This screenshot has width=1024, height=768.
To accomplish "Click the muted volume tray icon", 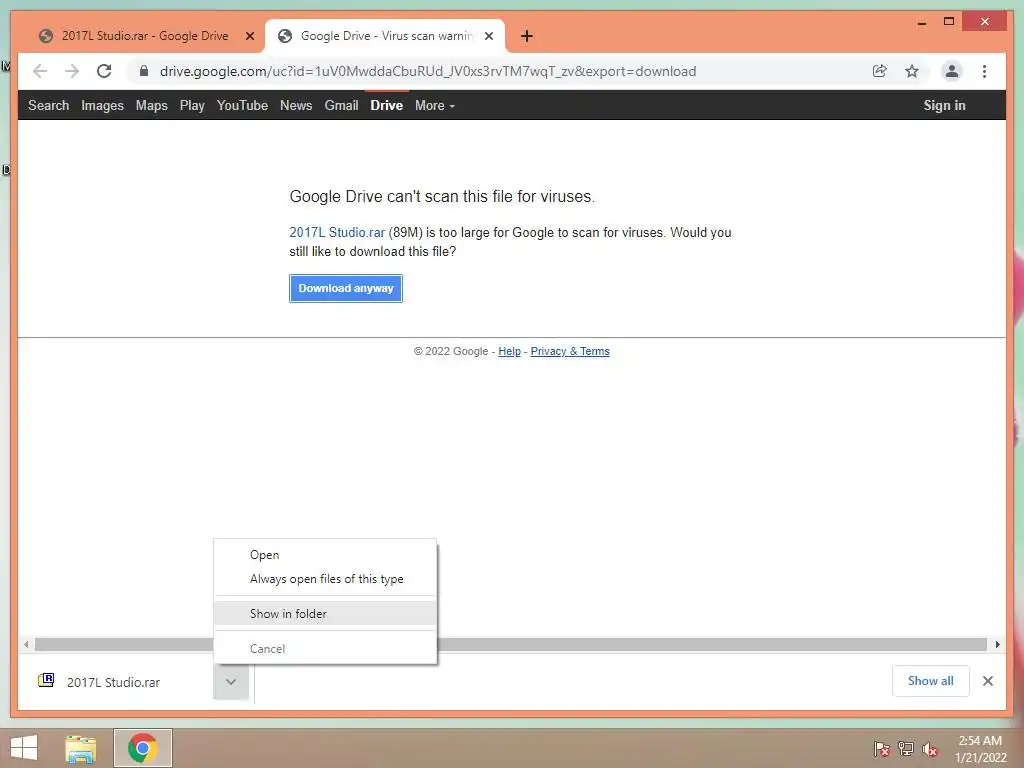I will coord(930,748).
